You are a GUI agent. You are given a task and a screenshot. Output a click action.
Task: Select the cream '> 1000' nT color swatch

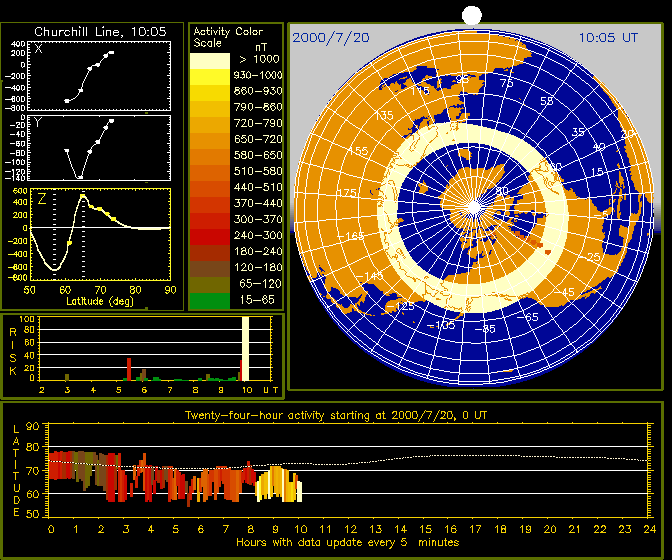tap(209, 60)
